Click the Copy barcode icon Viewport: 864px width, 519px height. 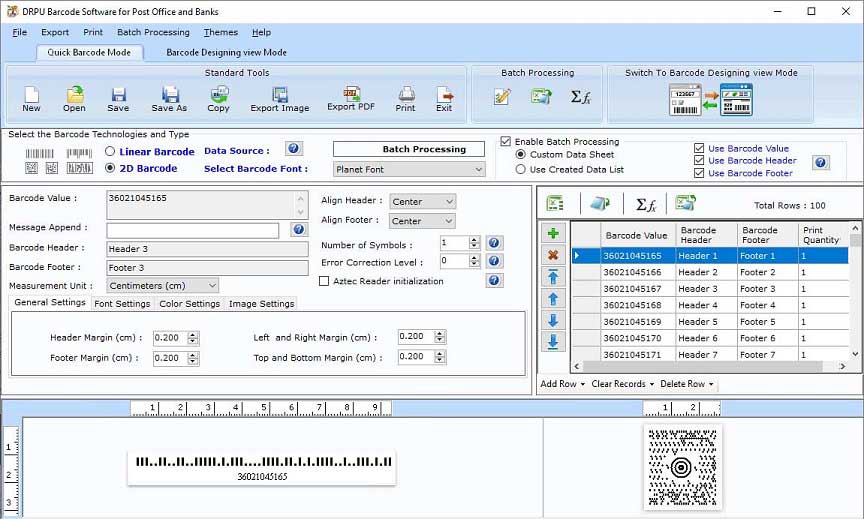(x=219, y=95)
